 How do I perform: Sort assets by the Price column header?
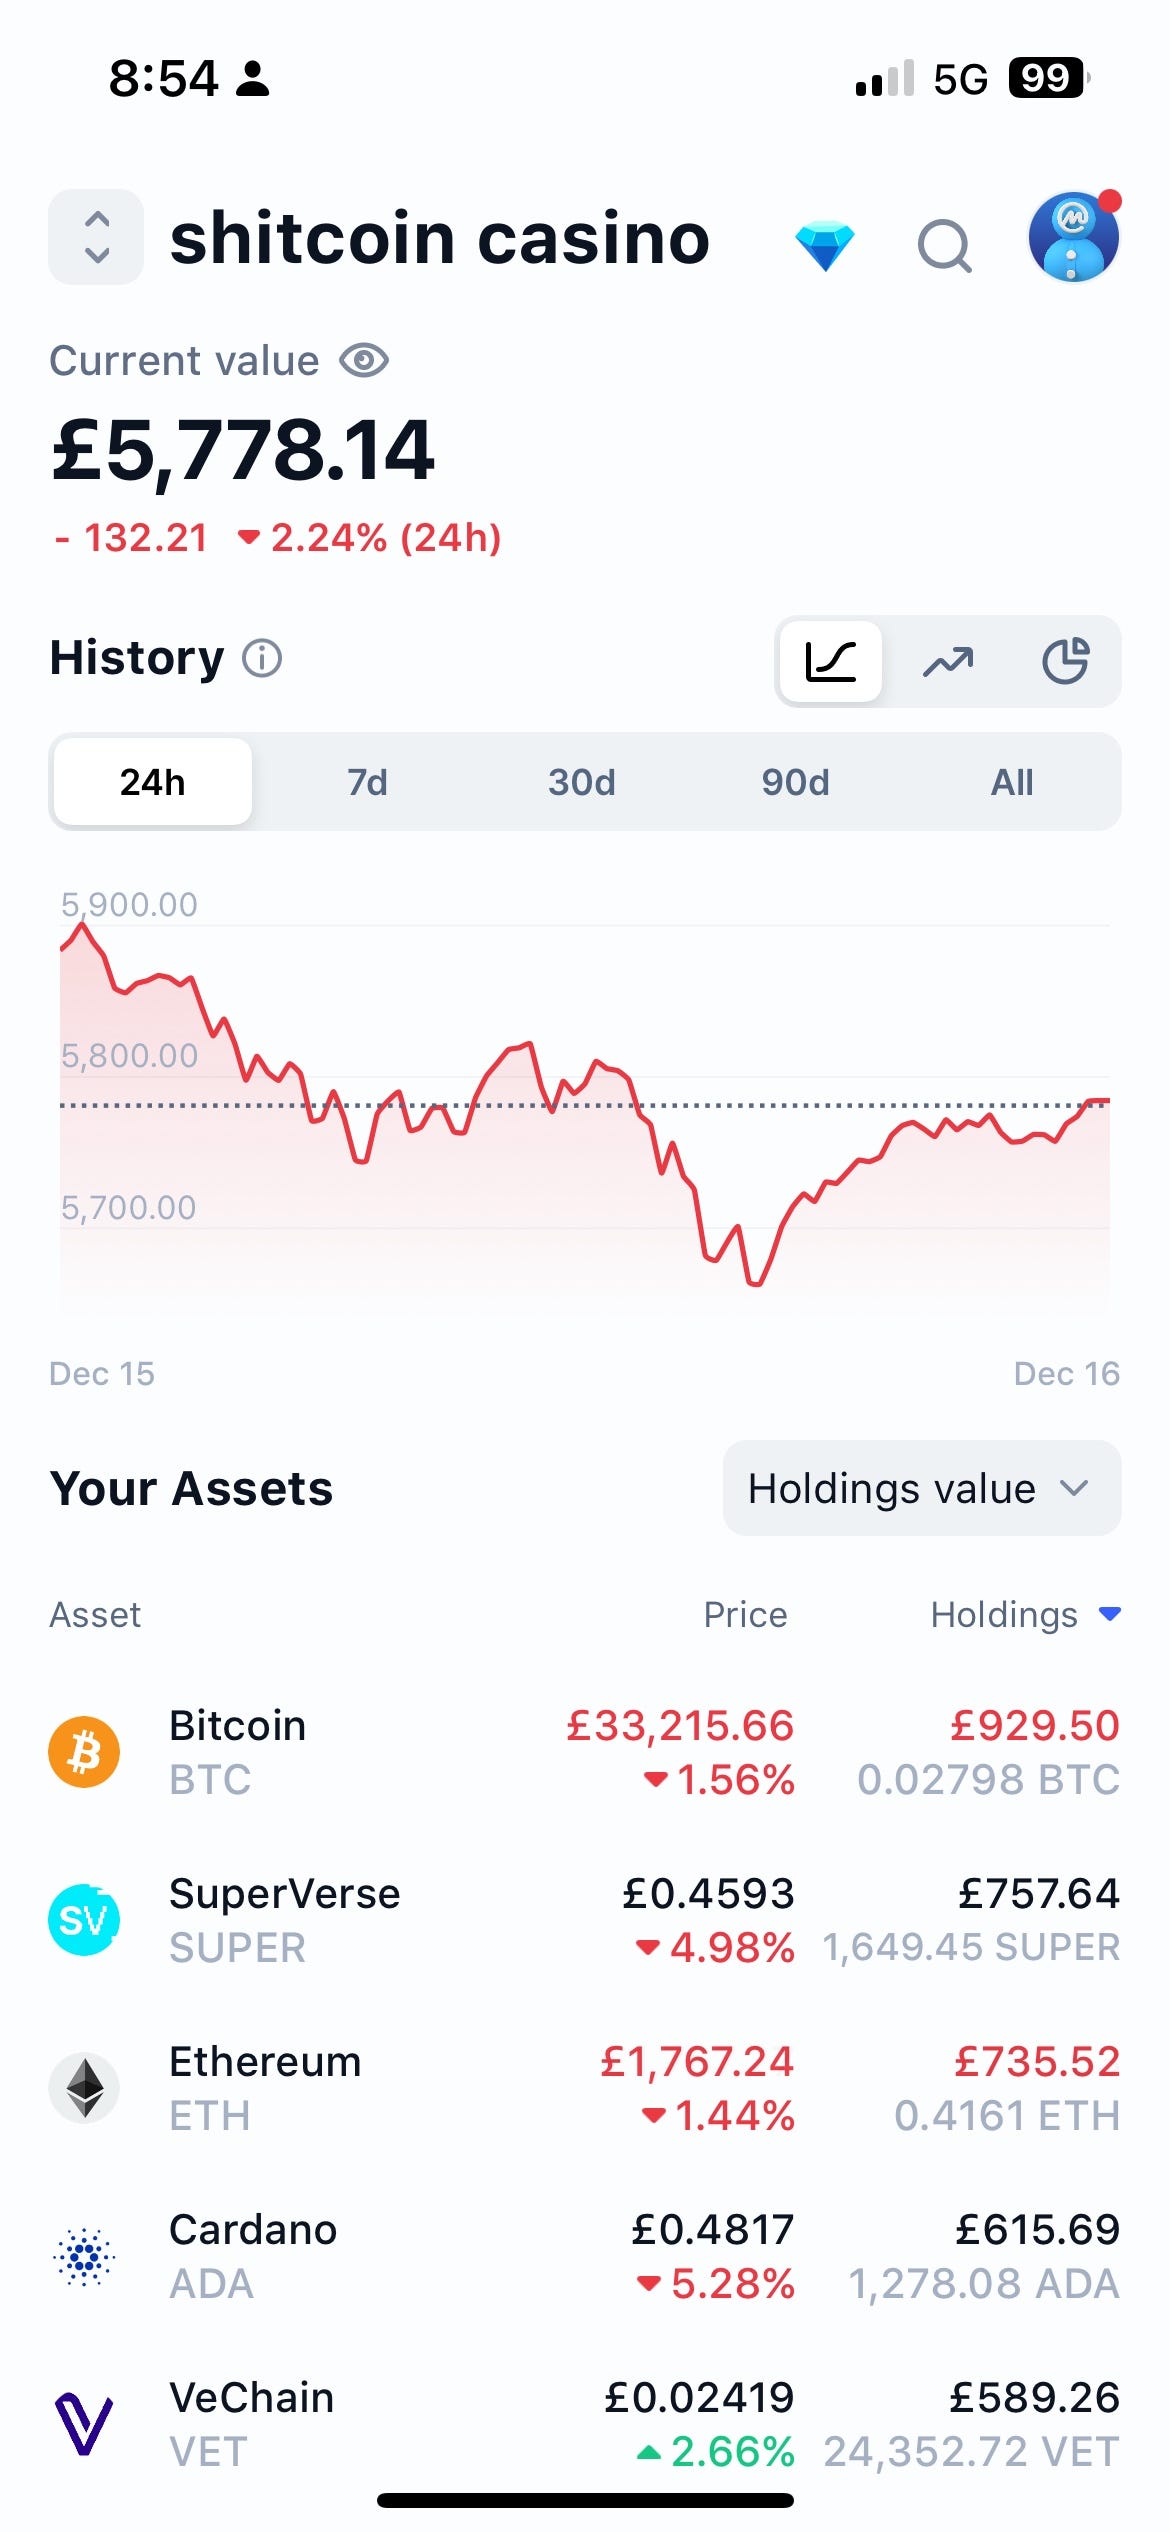click(x=745, y=1615)
